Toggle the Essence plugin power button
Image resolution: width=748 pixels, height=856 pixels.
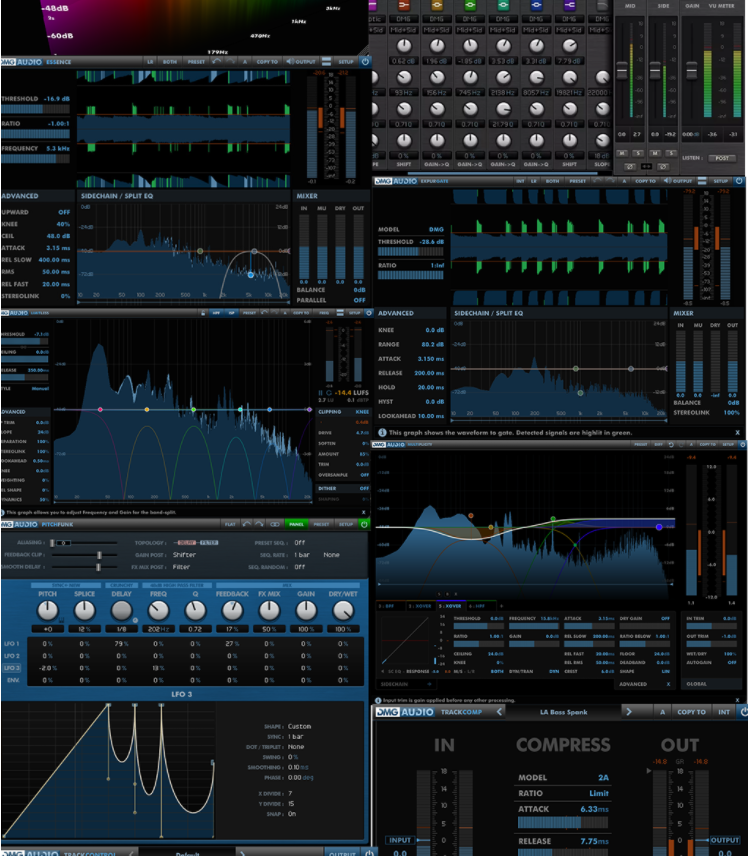tap(365, 62)
